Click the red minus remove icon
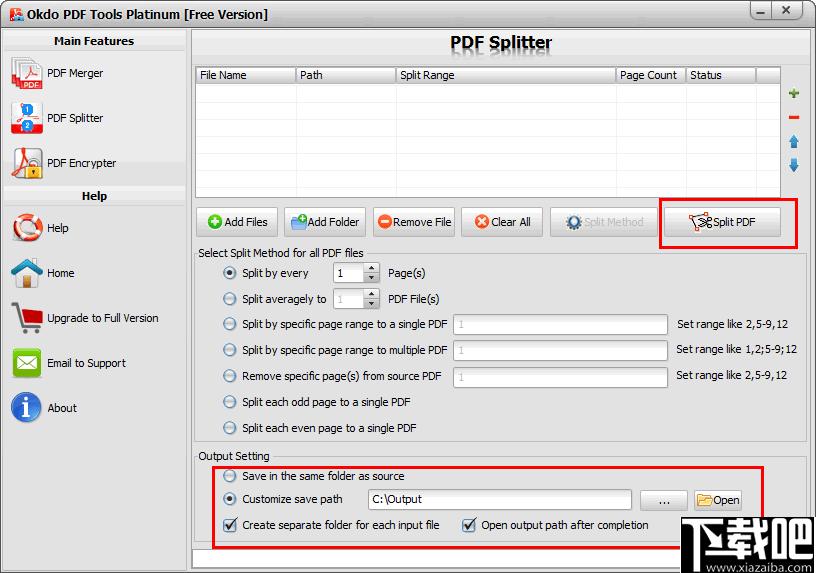The width and height of the screenshot is (816, 573). coord(794,118)
